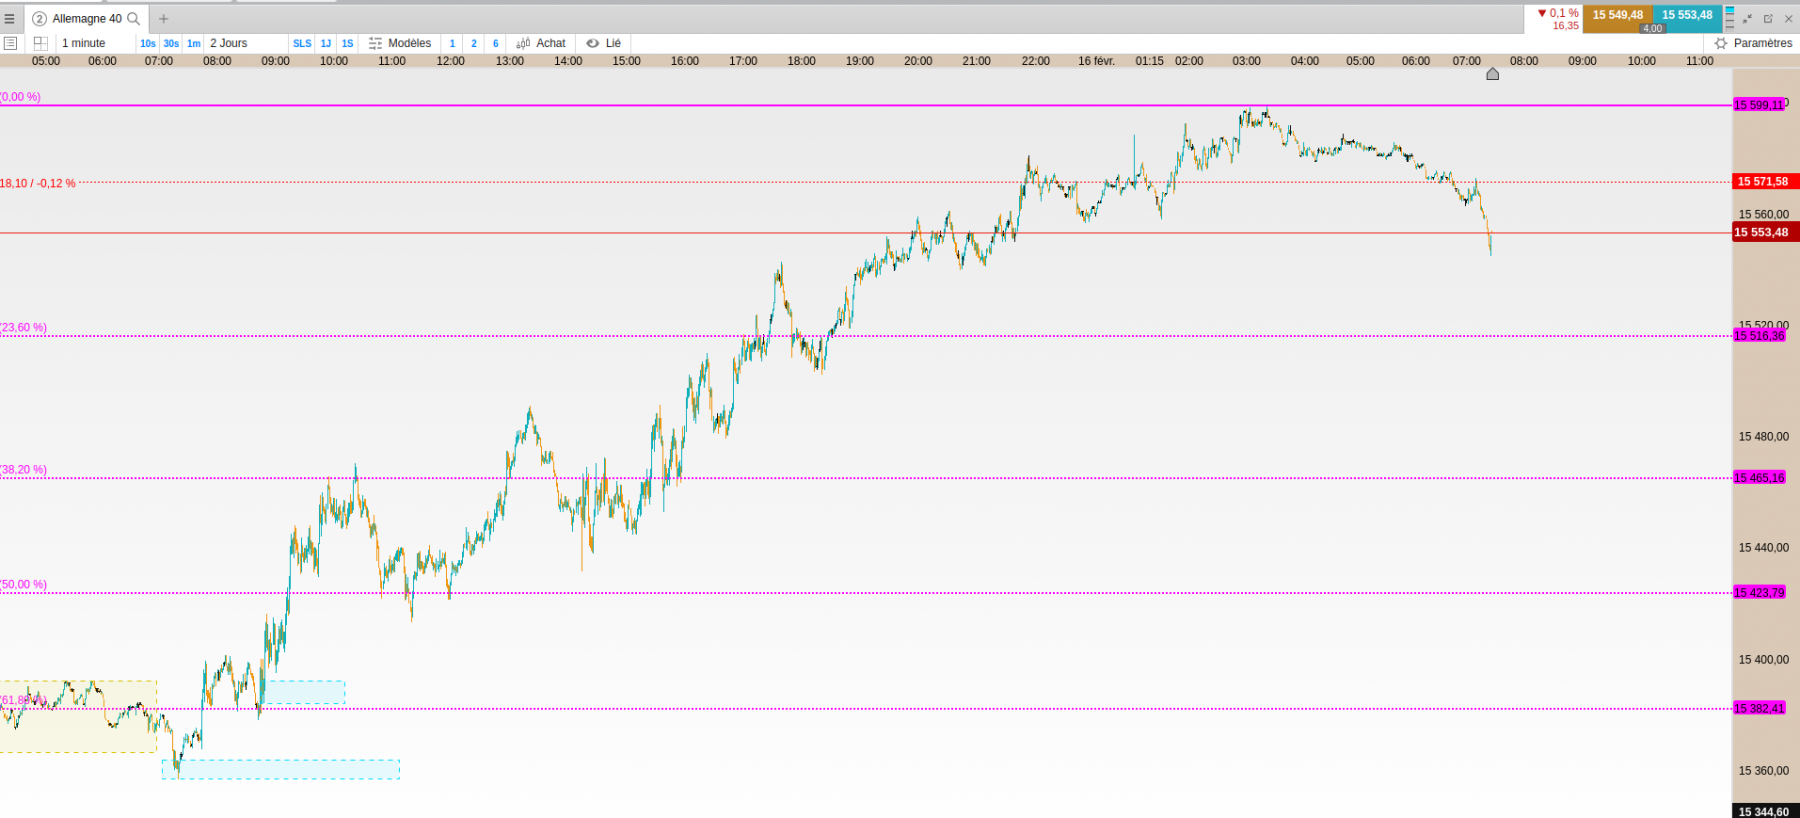Click the search magnifier next to Allemagne 40
1800x818 pixels.
point(134,19)
